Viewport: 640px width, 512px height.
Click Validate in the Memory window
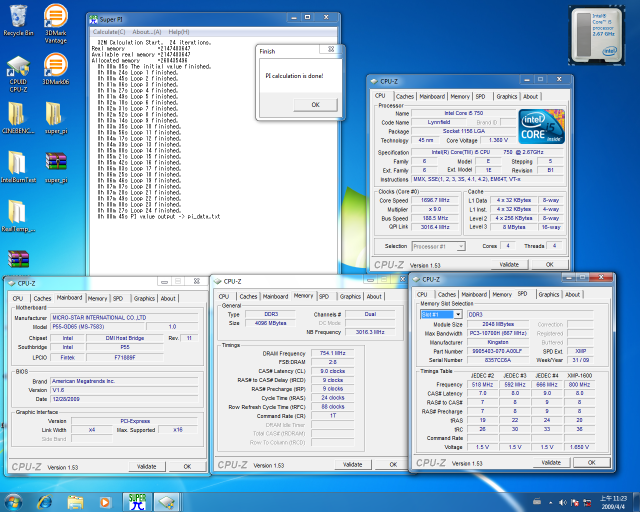tap(353, 464)
